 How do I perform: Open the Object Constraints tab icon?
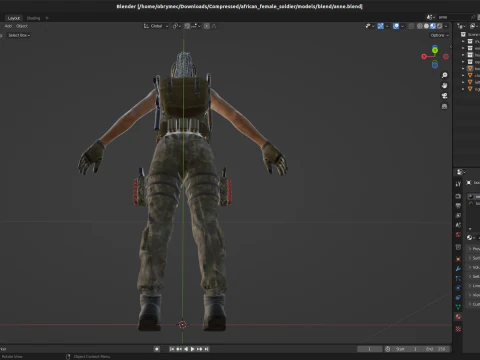[458, 297]
